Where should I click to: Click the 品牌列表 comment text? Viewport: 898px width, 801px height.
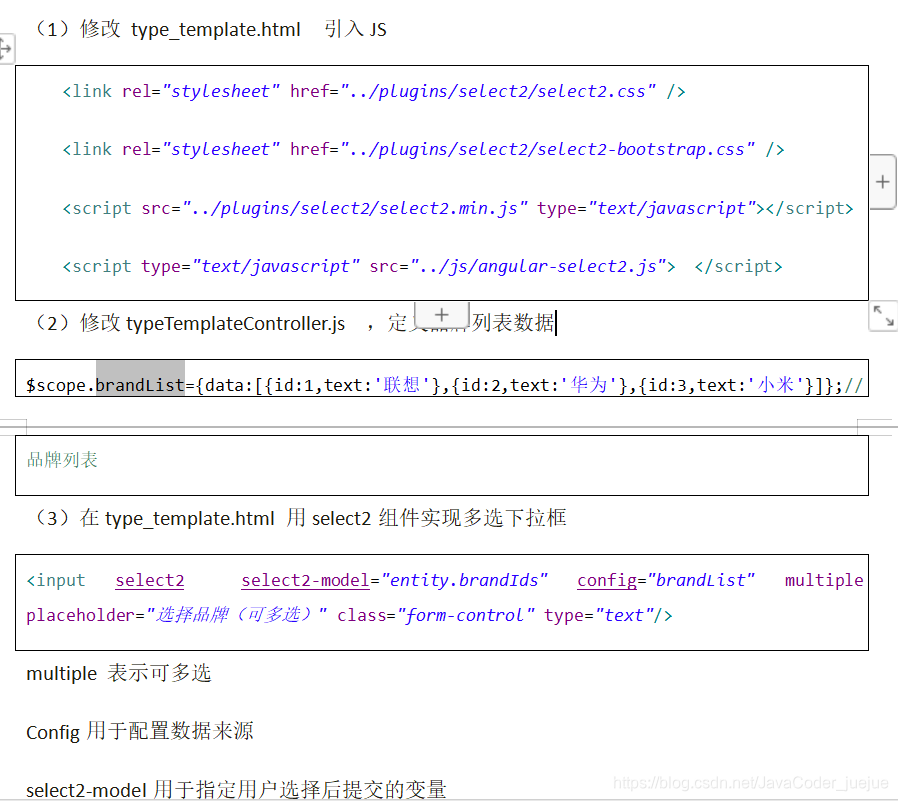[62, 460]
